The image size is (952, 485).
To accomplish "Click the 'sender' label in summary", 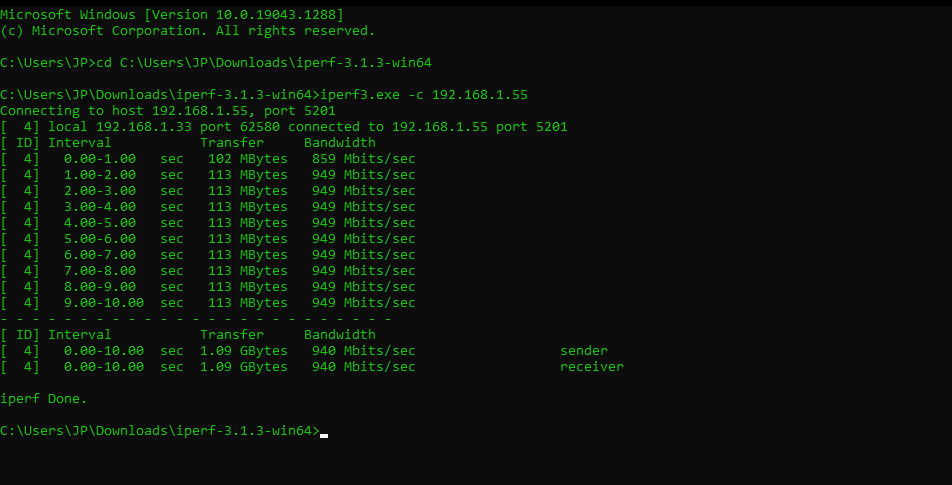I will (x=583, y=351).
